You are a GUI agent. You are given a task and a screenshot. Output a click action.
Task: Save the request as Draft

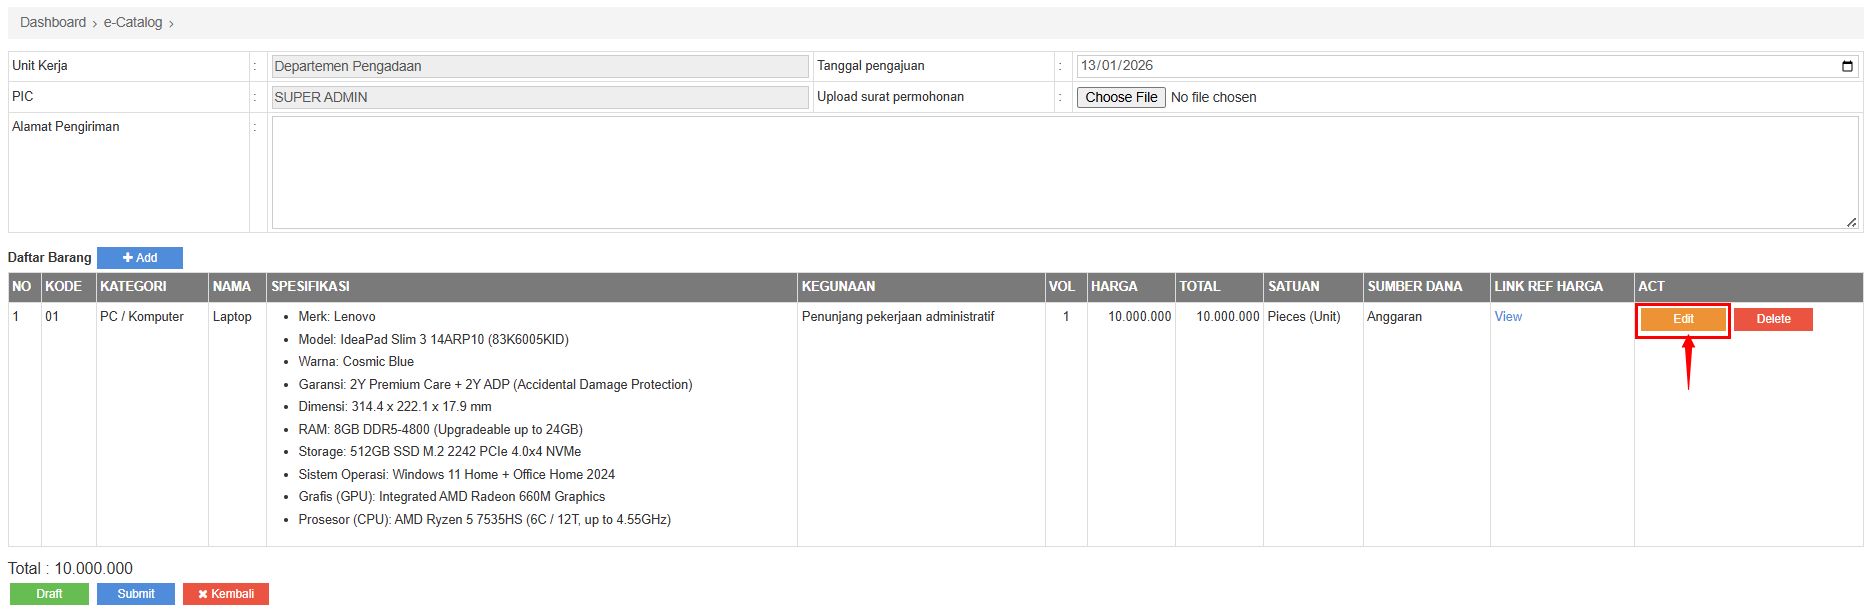pos(49,594)
